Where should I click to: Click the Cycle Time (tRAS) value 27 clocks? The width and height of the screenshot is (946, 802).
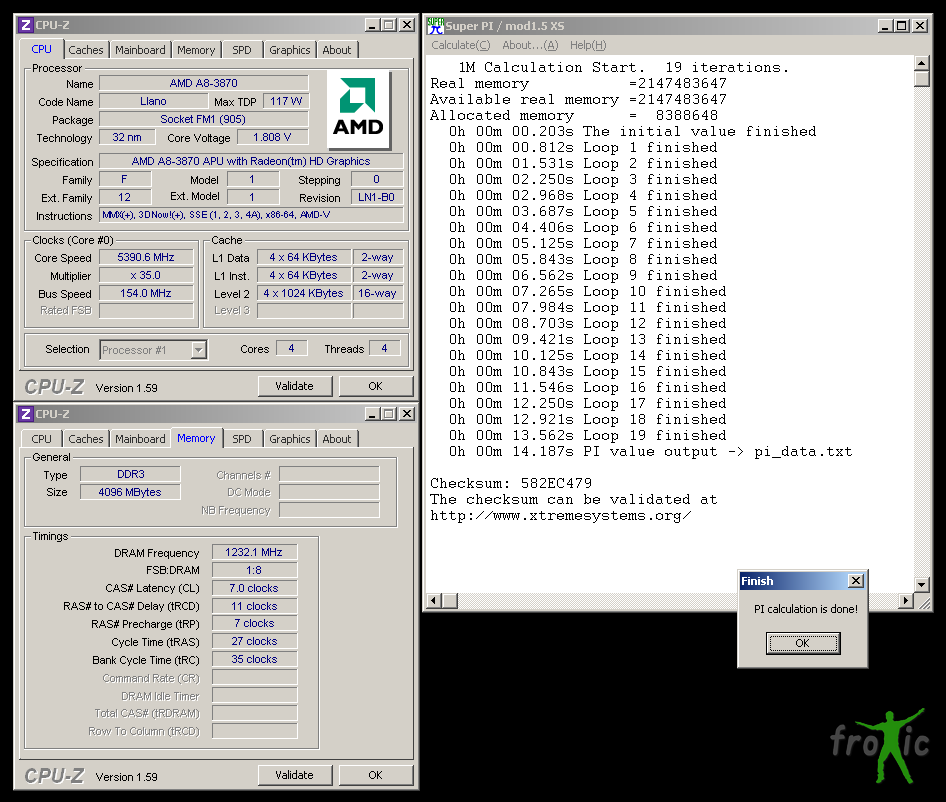coord(255,641)
